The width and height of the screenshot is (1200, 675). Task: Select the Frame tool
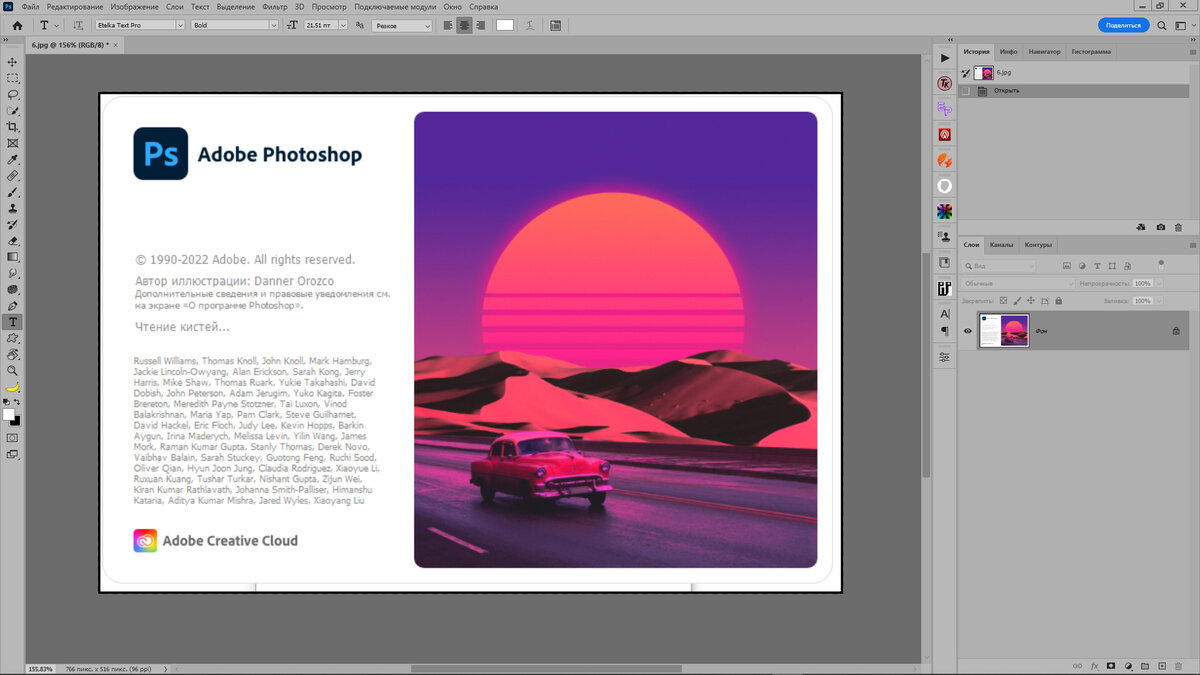tap(13, 143)
